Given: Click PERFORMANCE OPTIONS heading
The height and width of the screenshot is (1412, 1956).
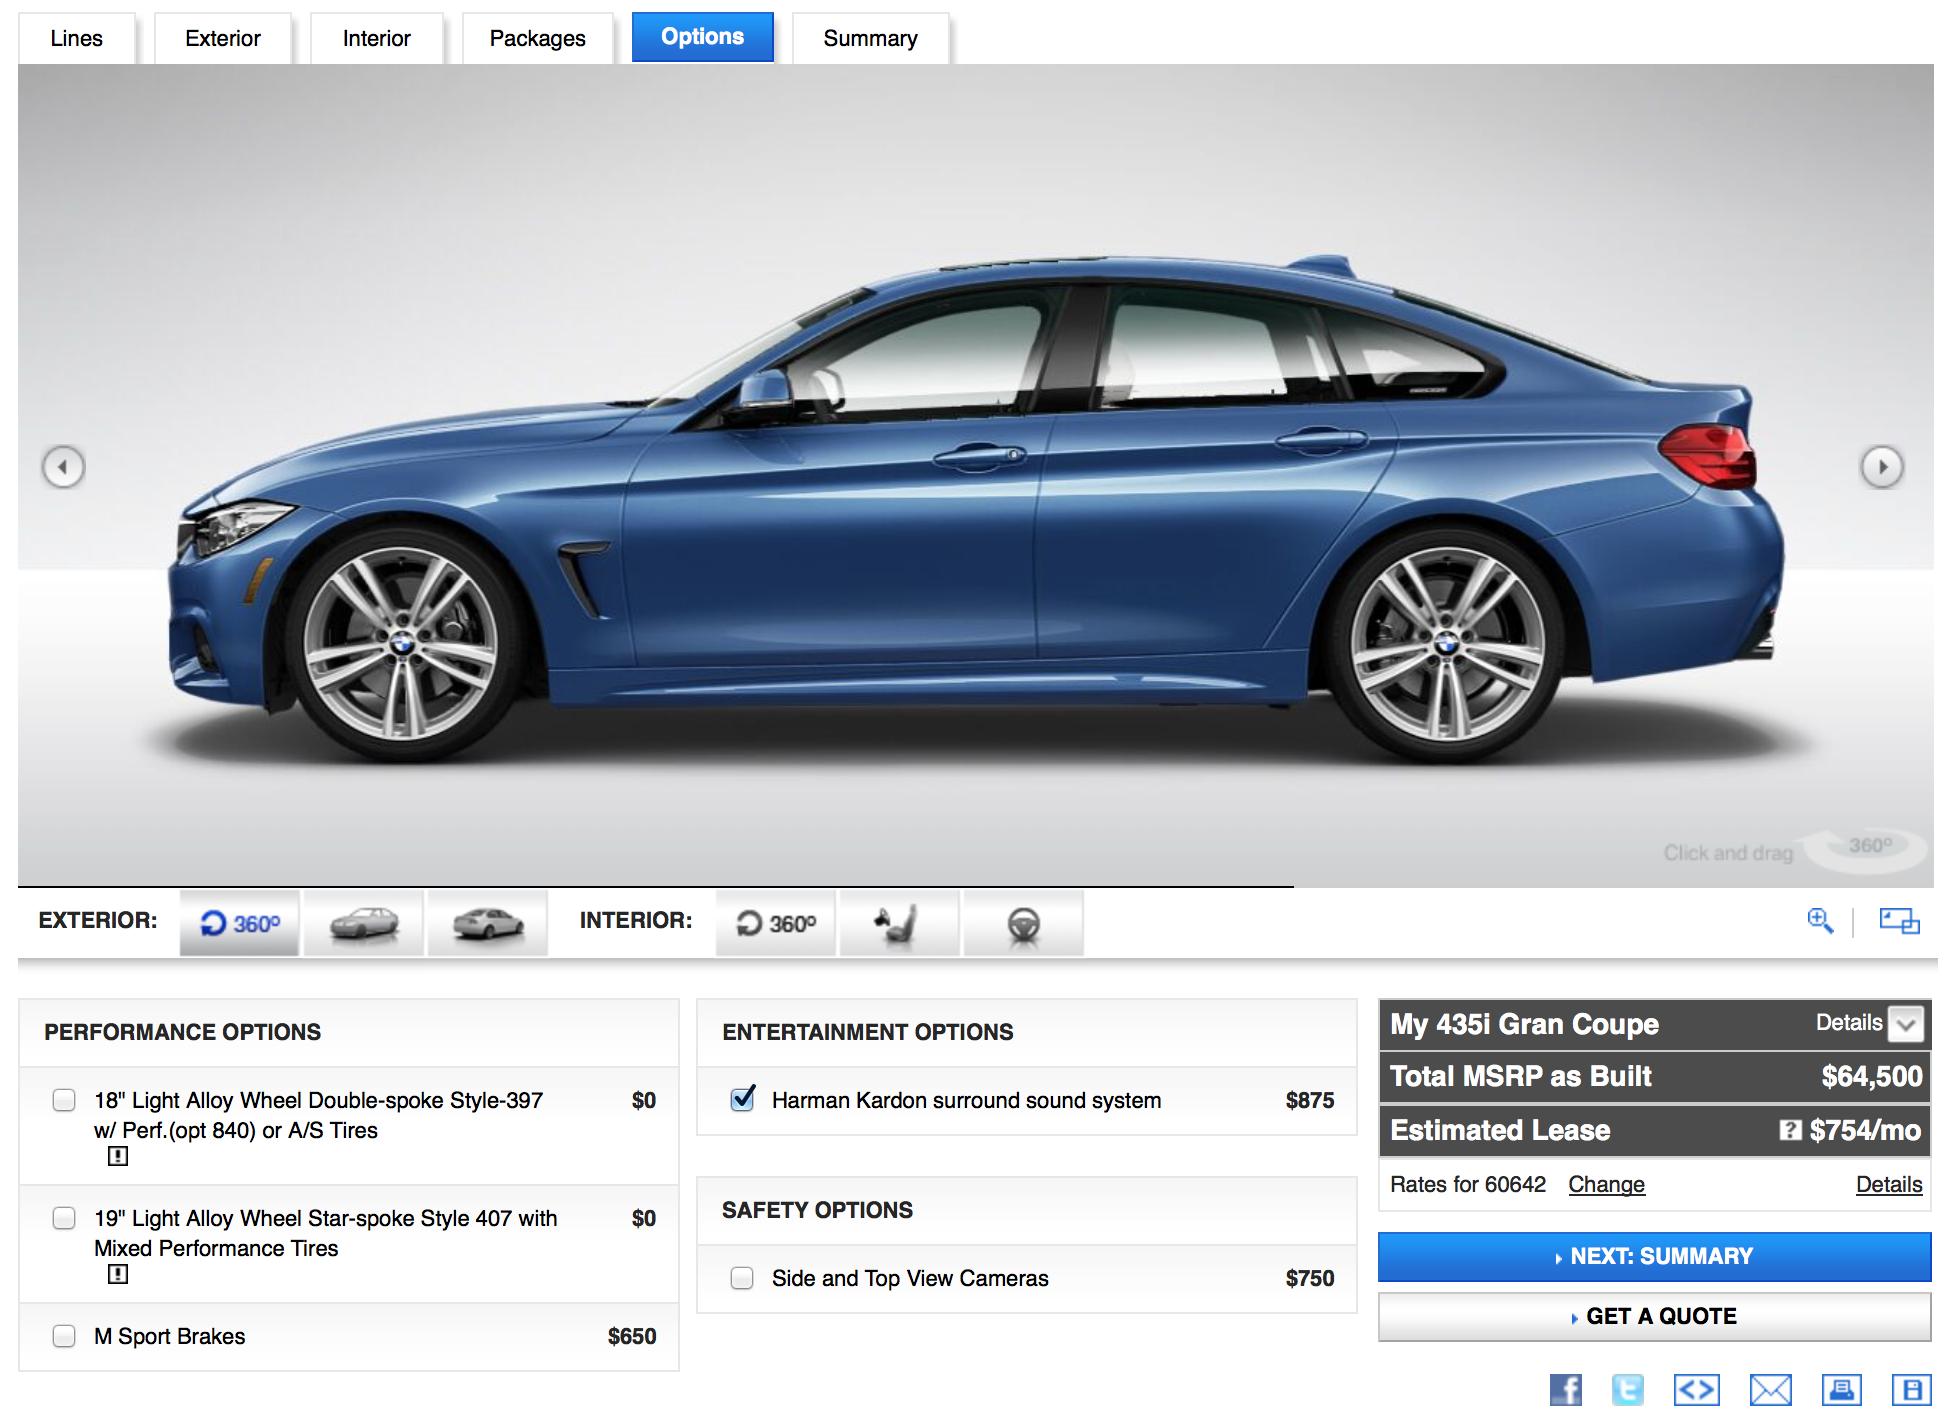Looking at the screenshot, I should 183,1033.
